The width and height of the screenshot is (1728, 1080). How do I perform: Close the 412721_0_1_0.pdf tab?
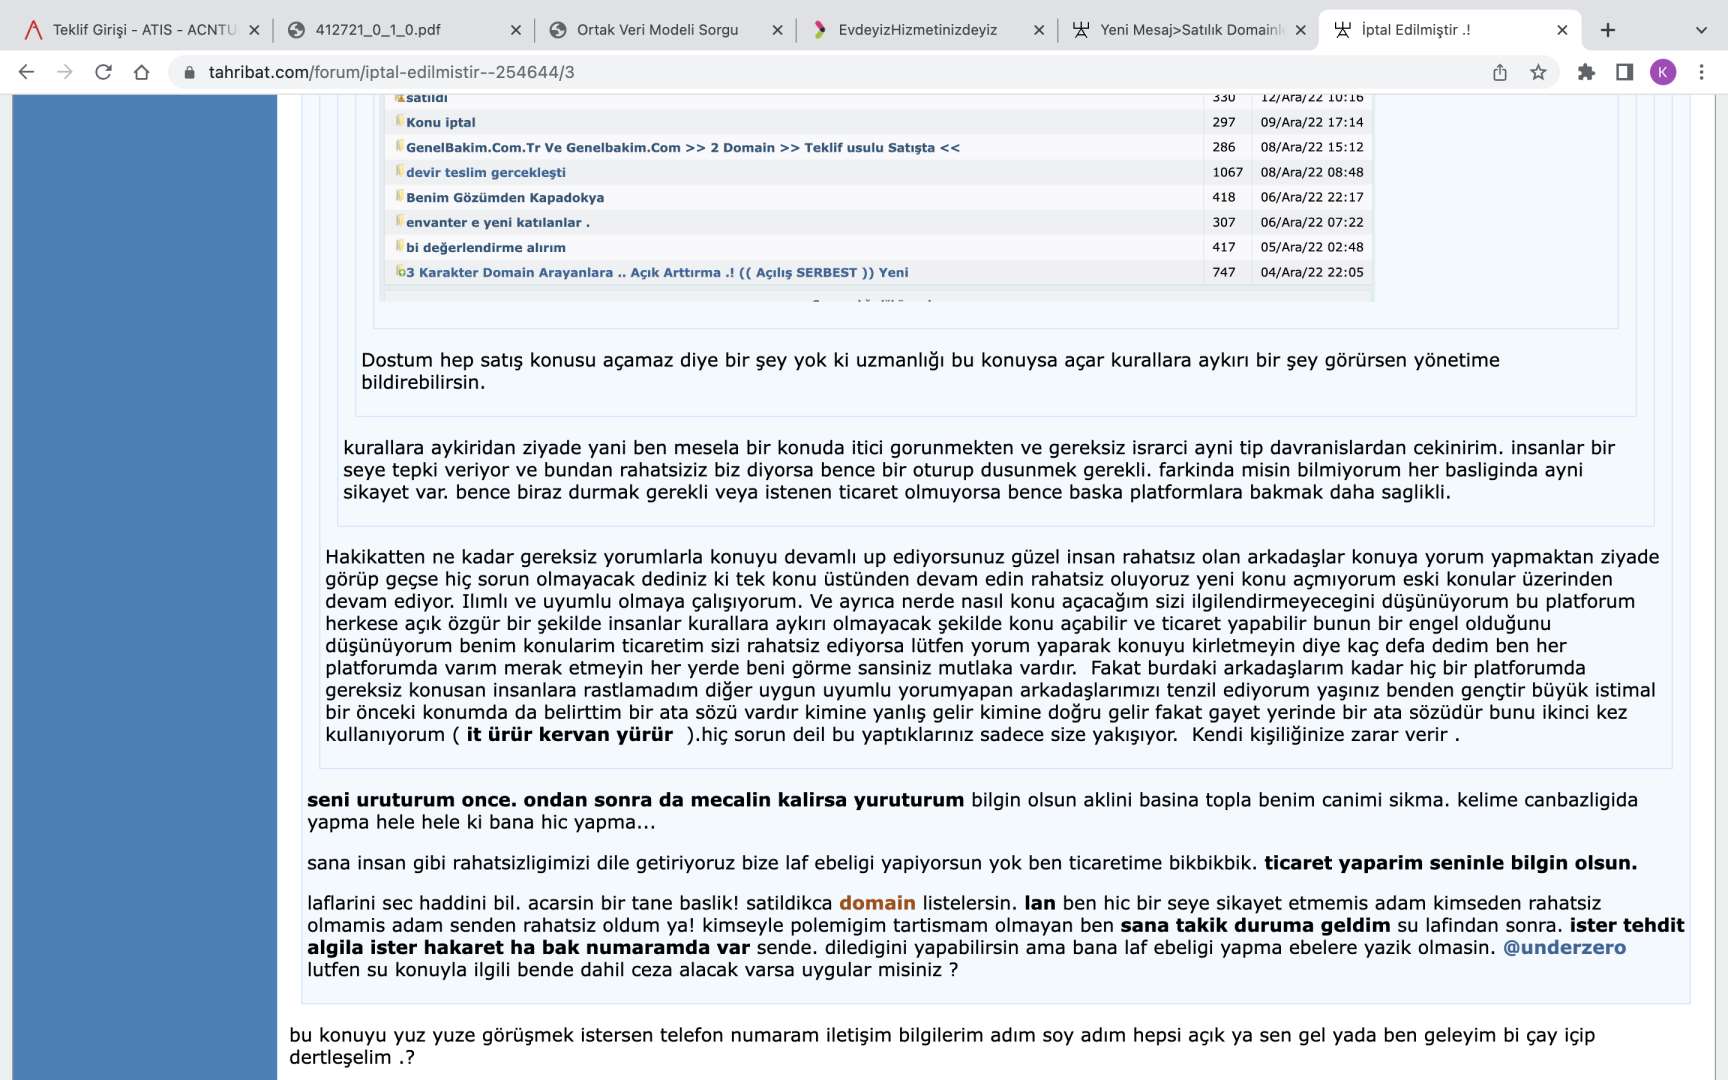click(516, 30)
